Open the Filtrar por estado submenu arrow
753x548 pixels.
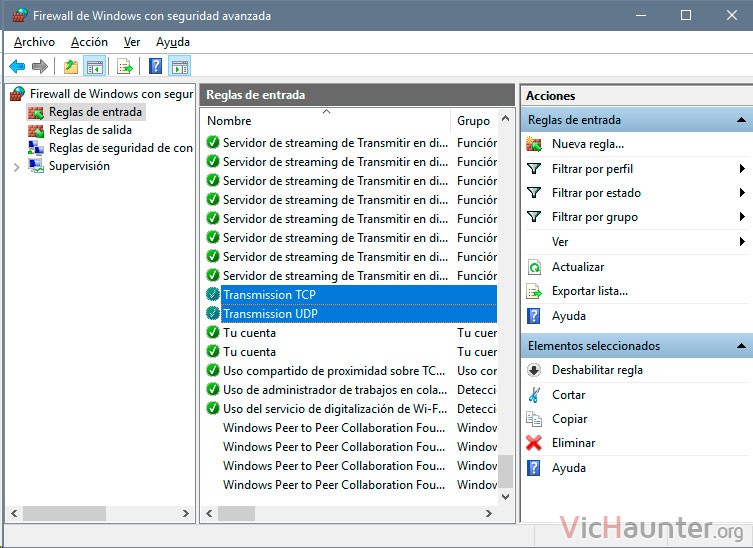[x=742, y=193]
